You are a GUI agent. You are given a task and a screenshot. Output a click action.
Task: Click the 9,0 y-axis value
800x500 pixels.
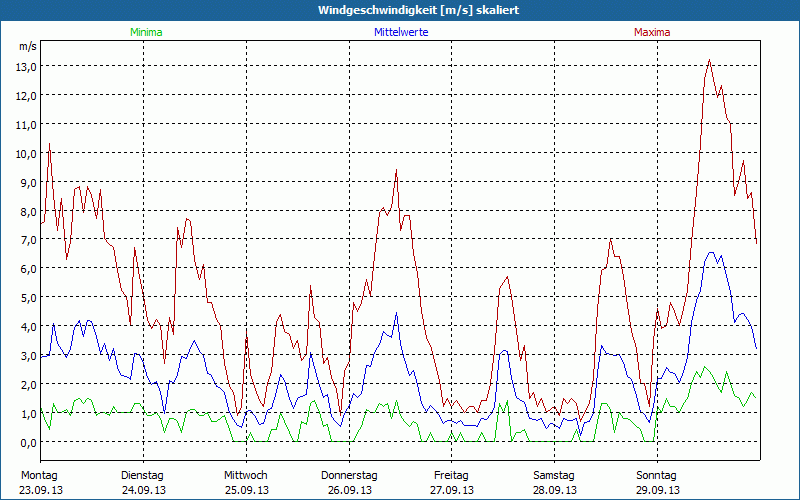pos(28,182)
